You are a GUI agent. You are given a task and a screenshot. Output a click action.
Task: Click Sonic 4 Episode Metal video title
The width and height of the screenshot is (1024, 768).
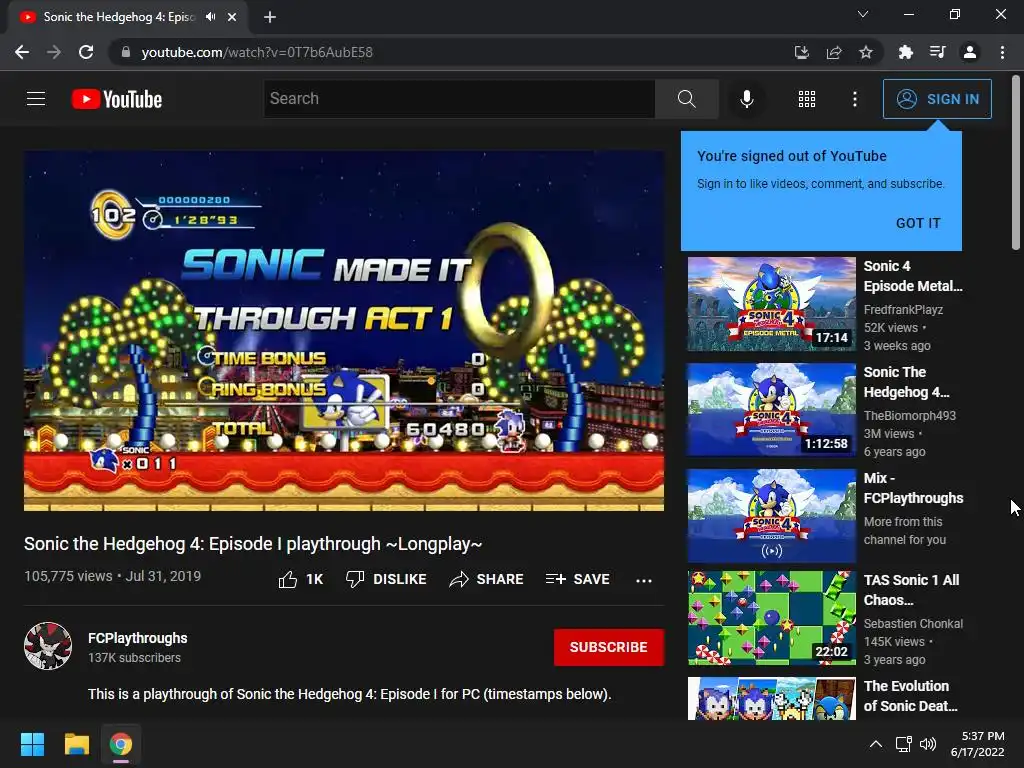coord(912,276)
